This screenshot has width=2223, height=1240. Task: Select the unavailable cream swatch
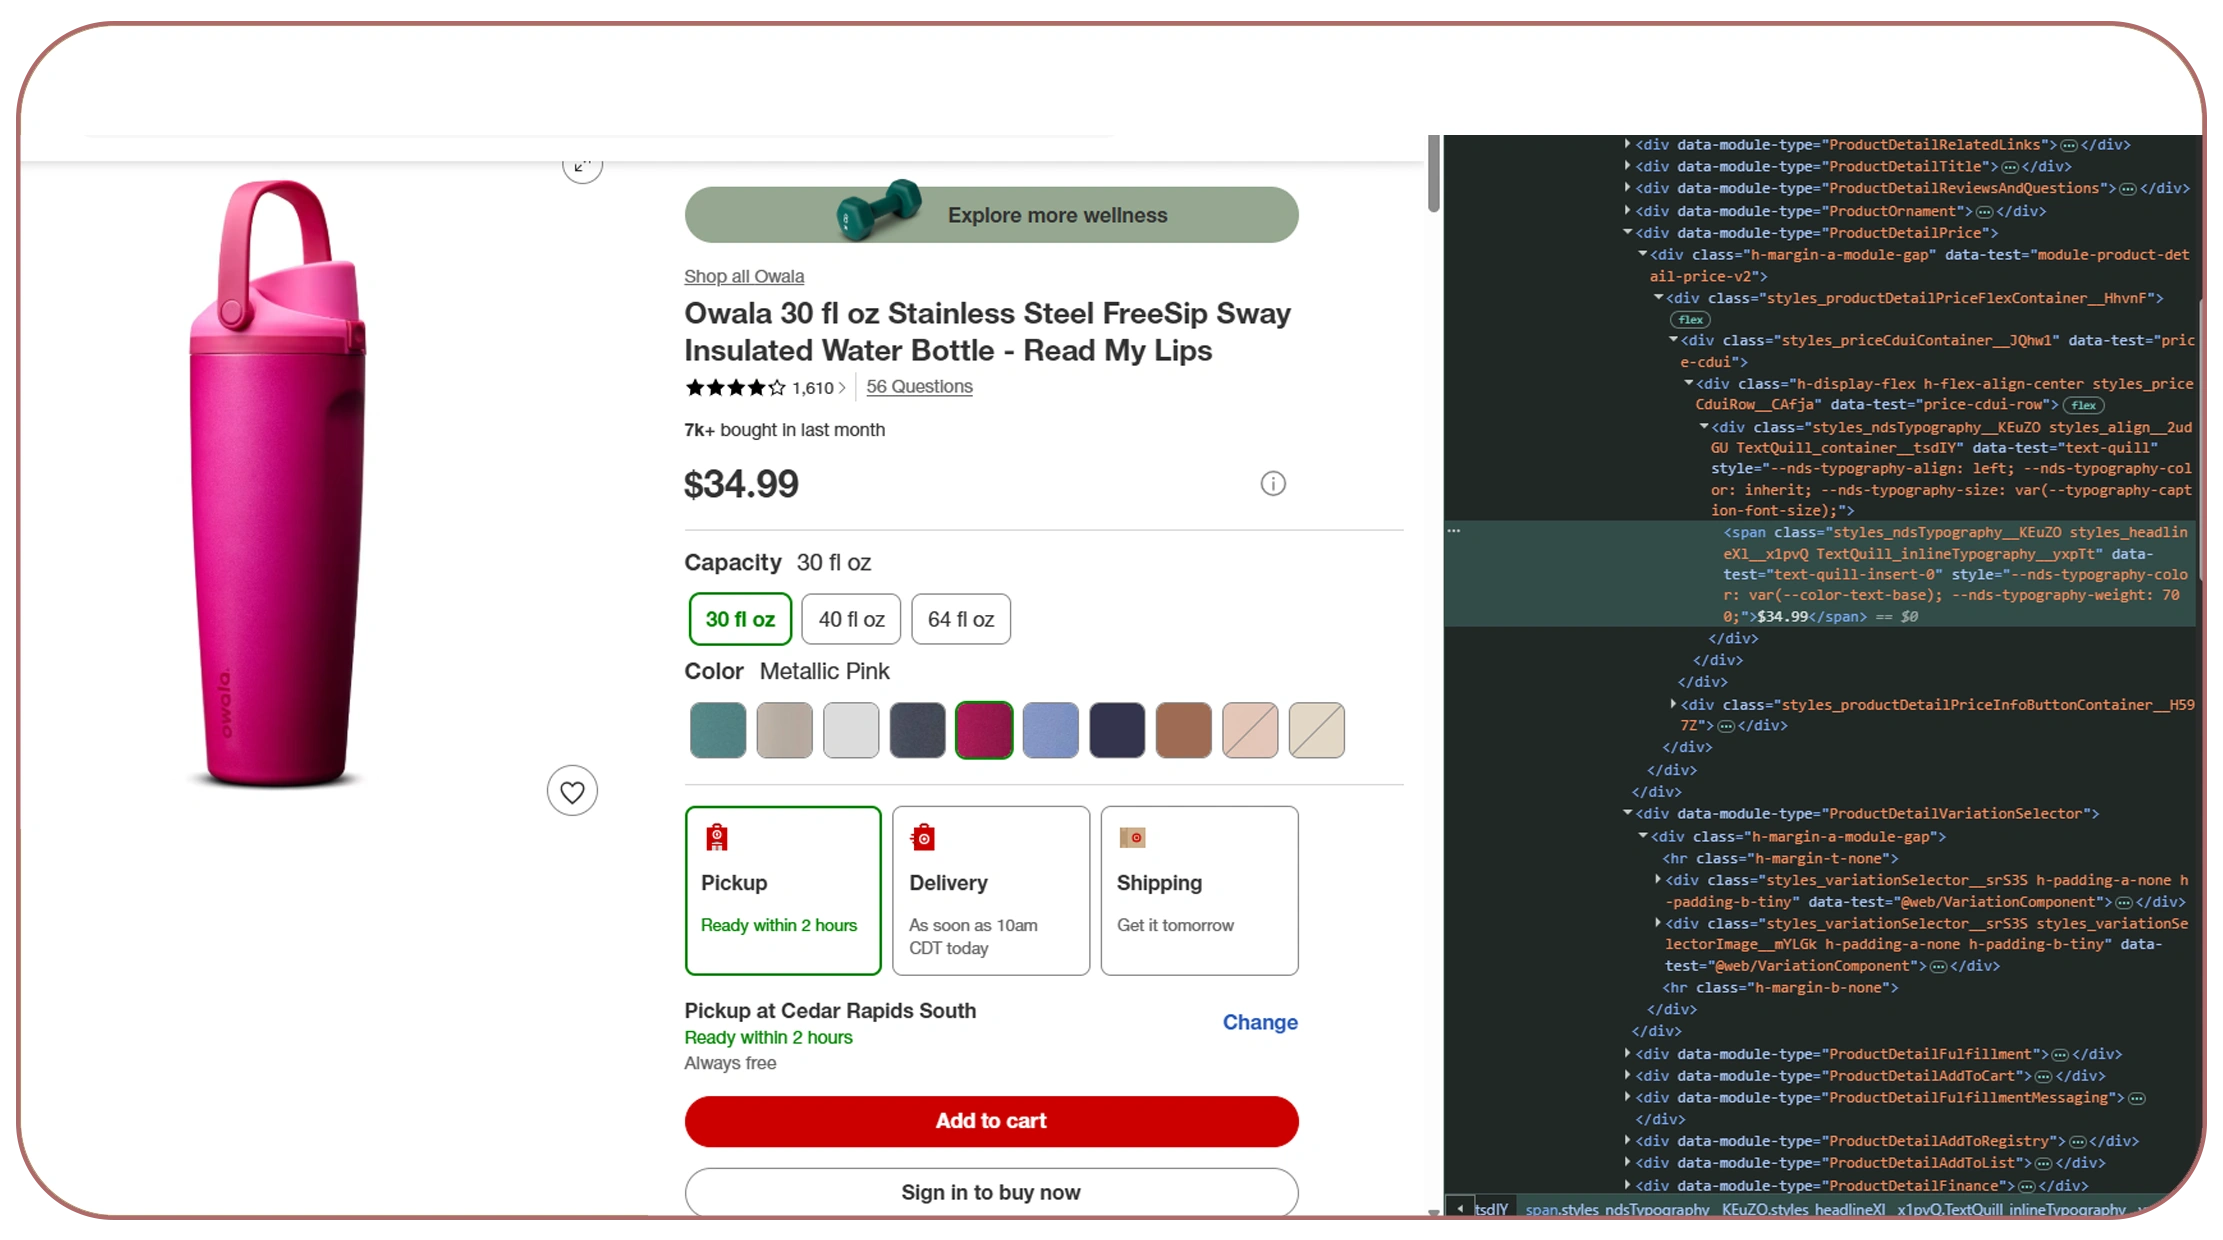point(1316,731)
